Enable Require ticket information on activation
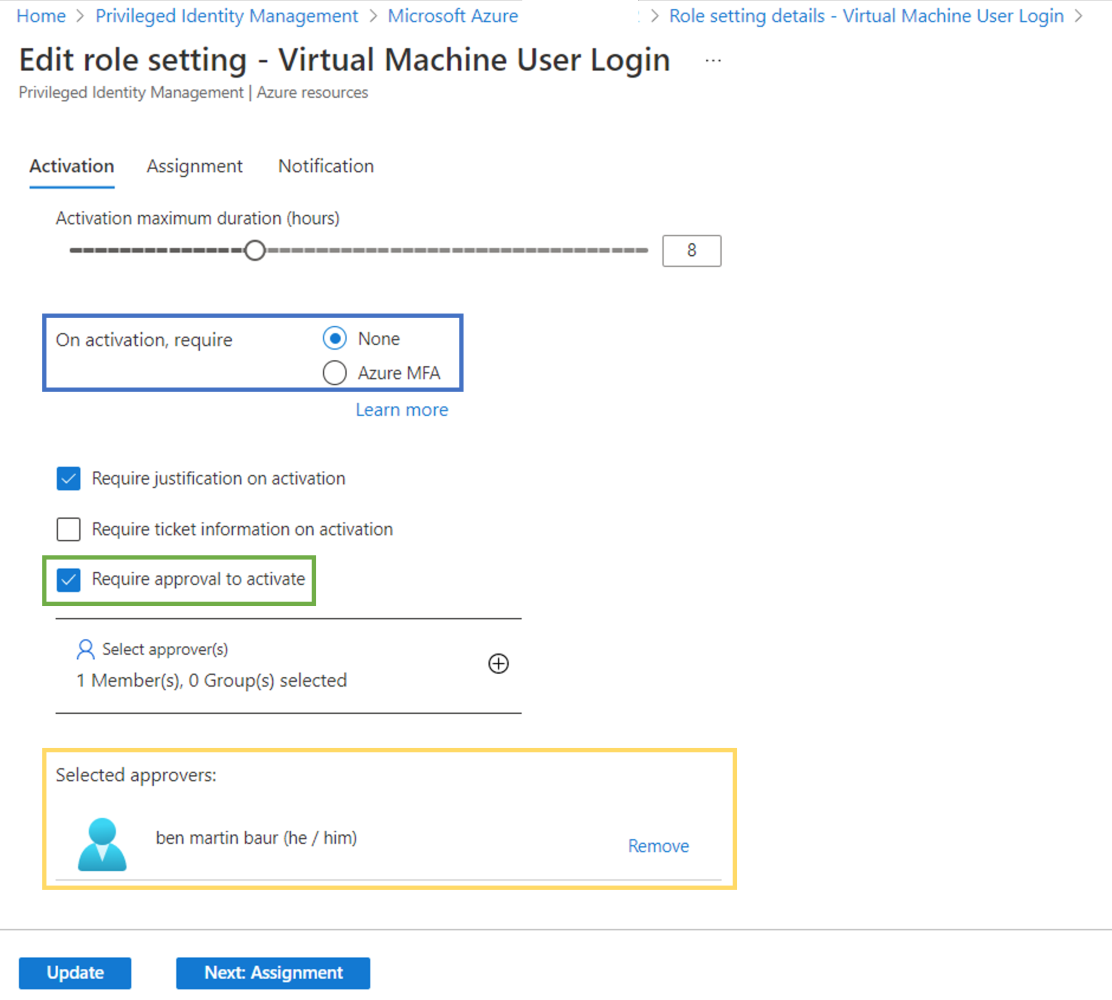 [68, 529]
